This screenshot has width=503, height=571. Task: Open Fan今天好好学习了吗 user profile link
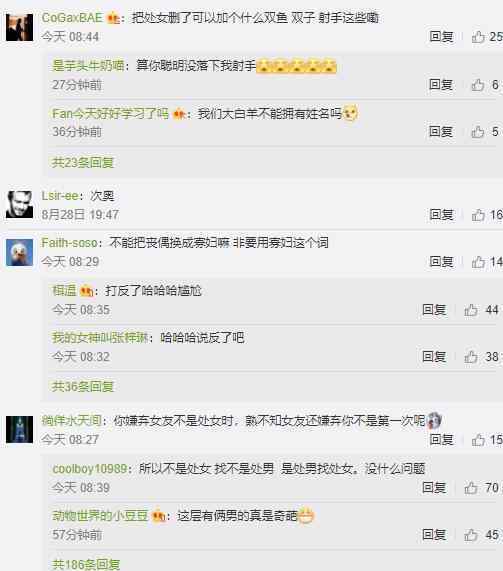coord(110,114)
